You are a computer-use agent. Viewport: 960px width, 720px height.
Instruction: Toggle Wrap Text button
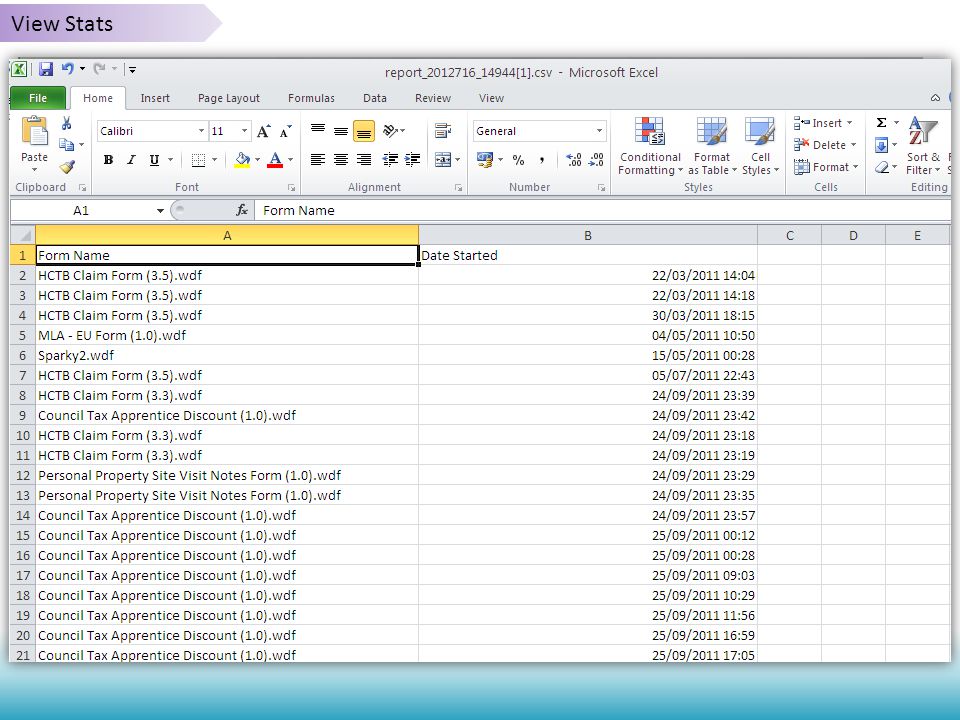tap(443, 130)
